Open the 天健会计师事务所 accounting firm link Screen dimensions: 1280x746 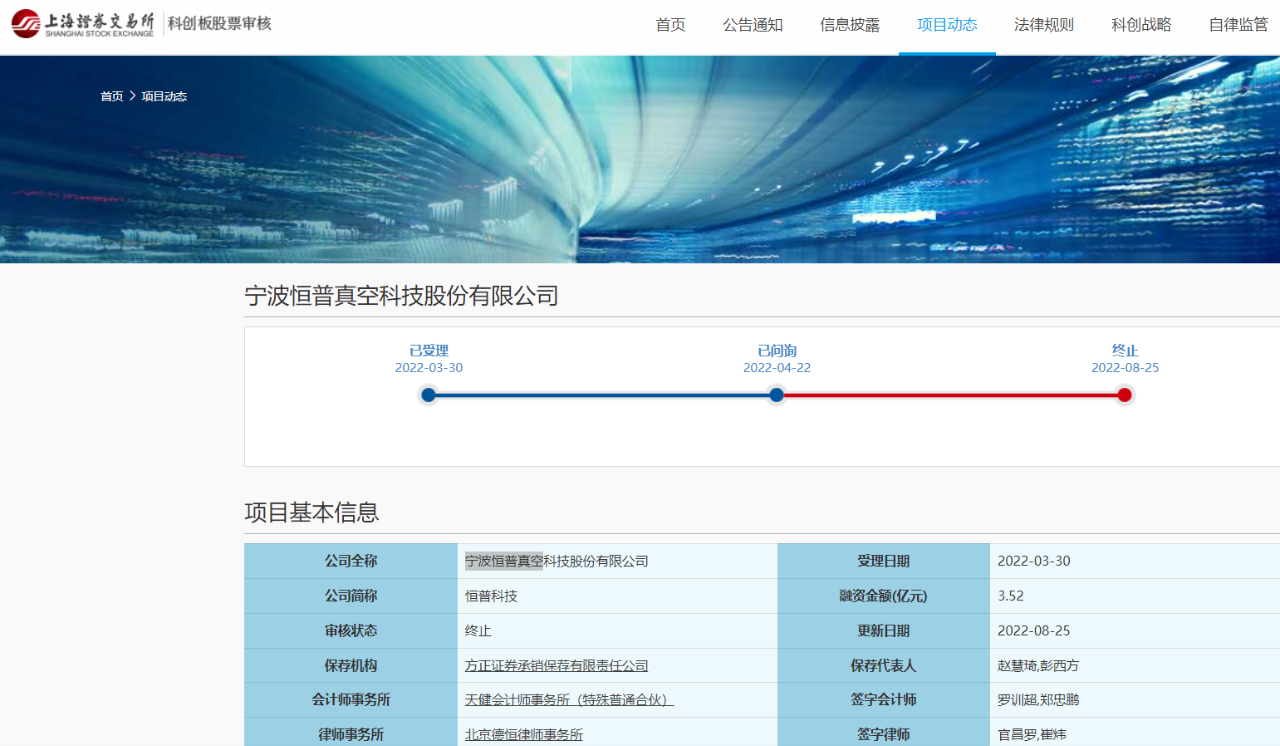pyautogui.click(x=568, y=700)
